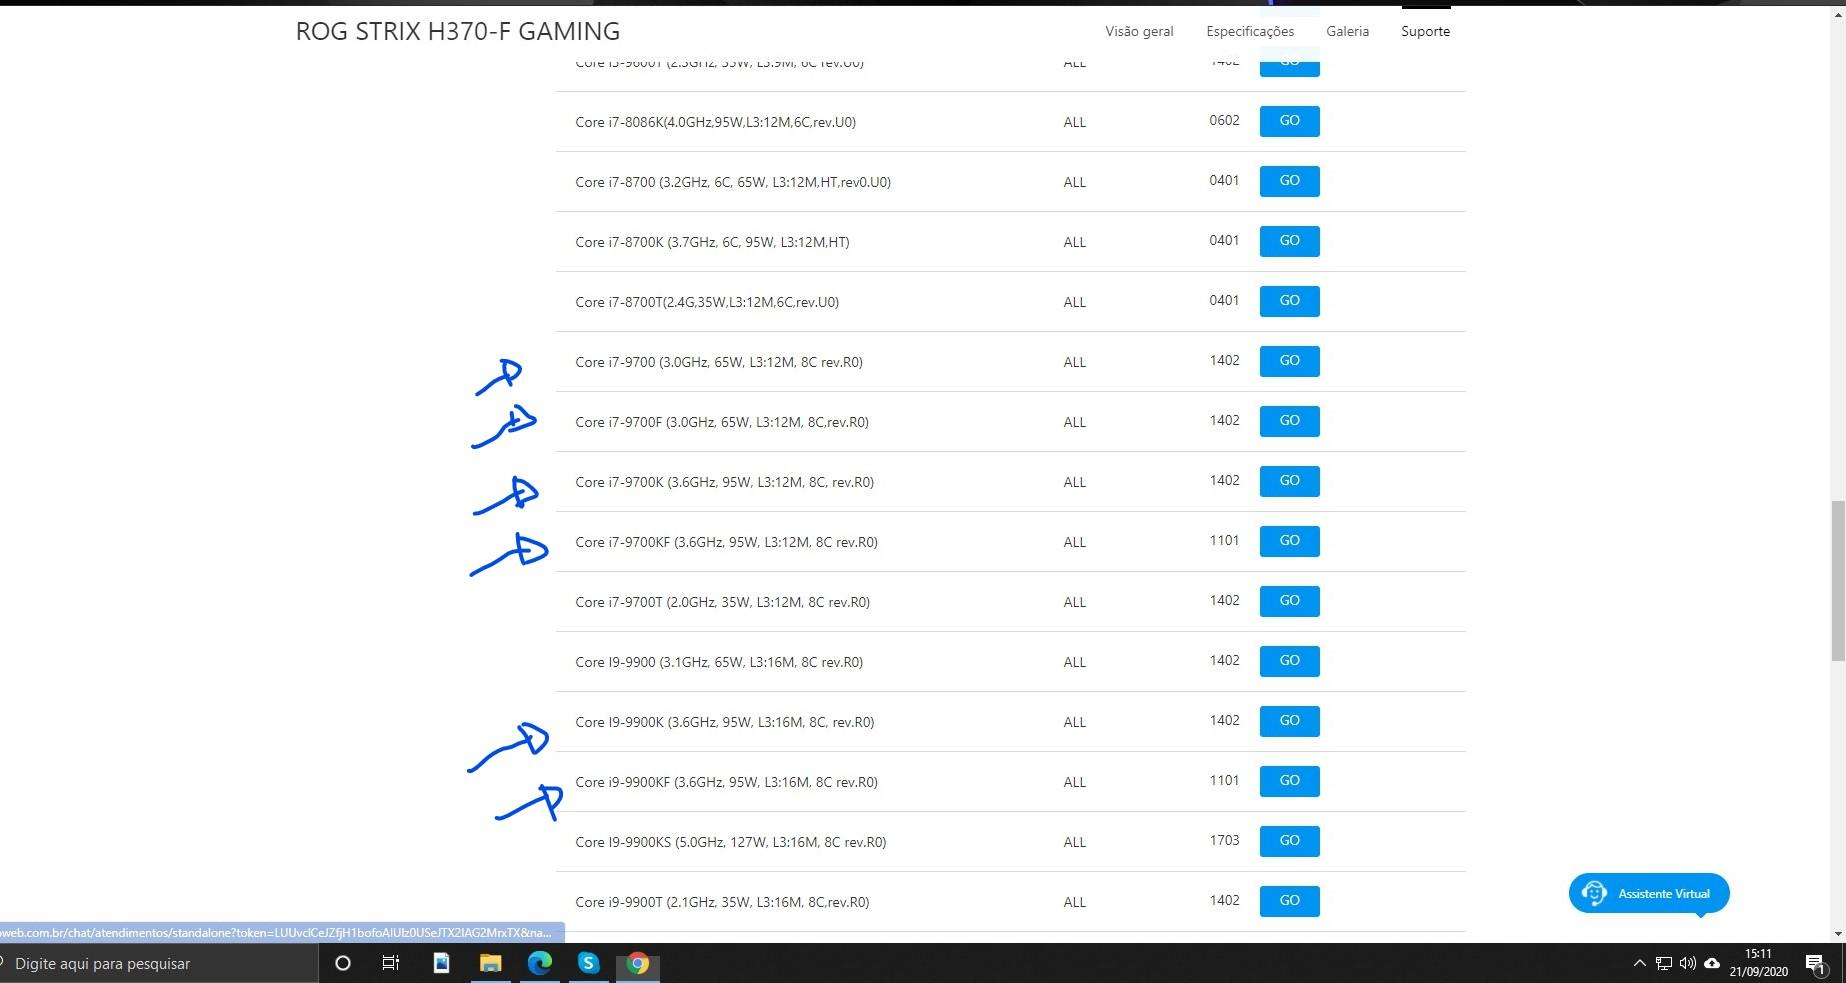The height and width of the screenshot is (983, 1846).
Task: Select the Core i7-8086K CPU name text
Action: click(715, 122)
